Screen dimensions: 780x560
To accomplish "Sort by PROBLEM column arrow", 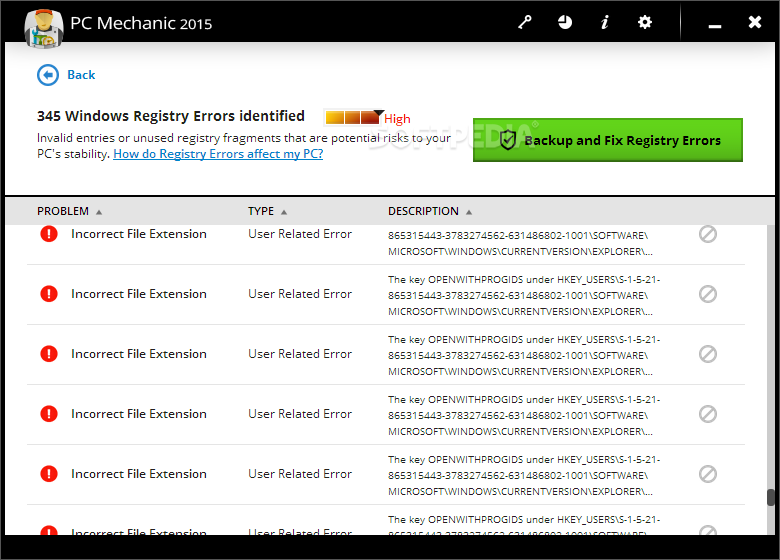I will [99, 212].
